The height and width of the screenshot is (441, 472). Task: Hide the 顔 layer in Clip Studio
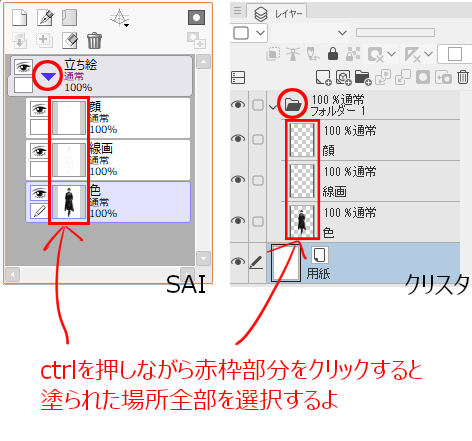(238, 138)
